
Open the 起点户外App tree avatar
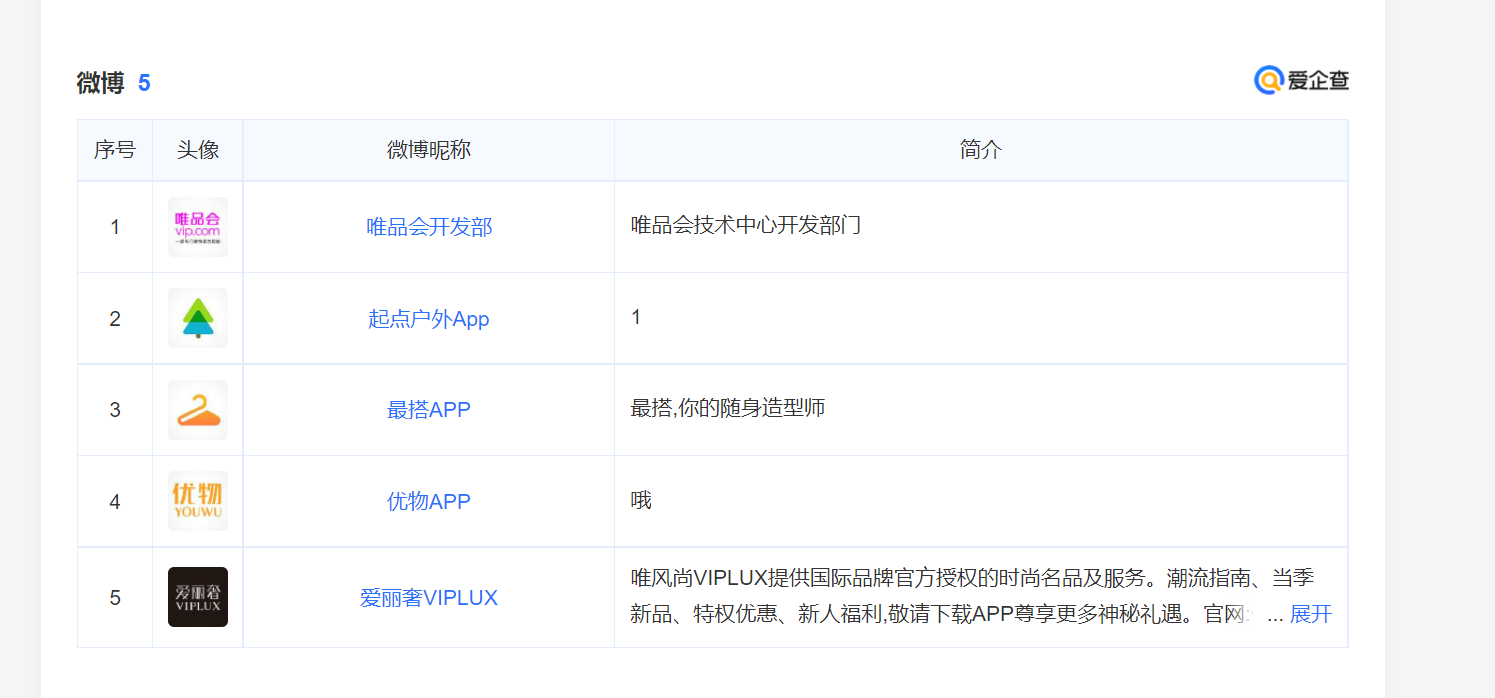click(x=198, y=318)
